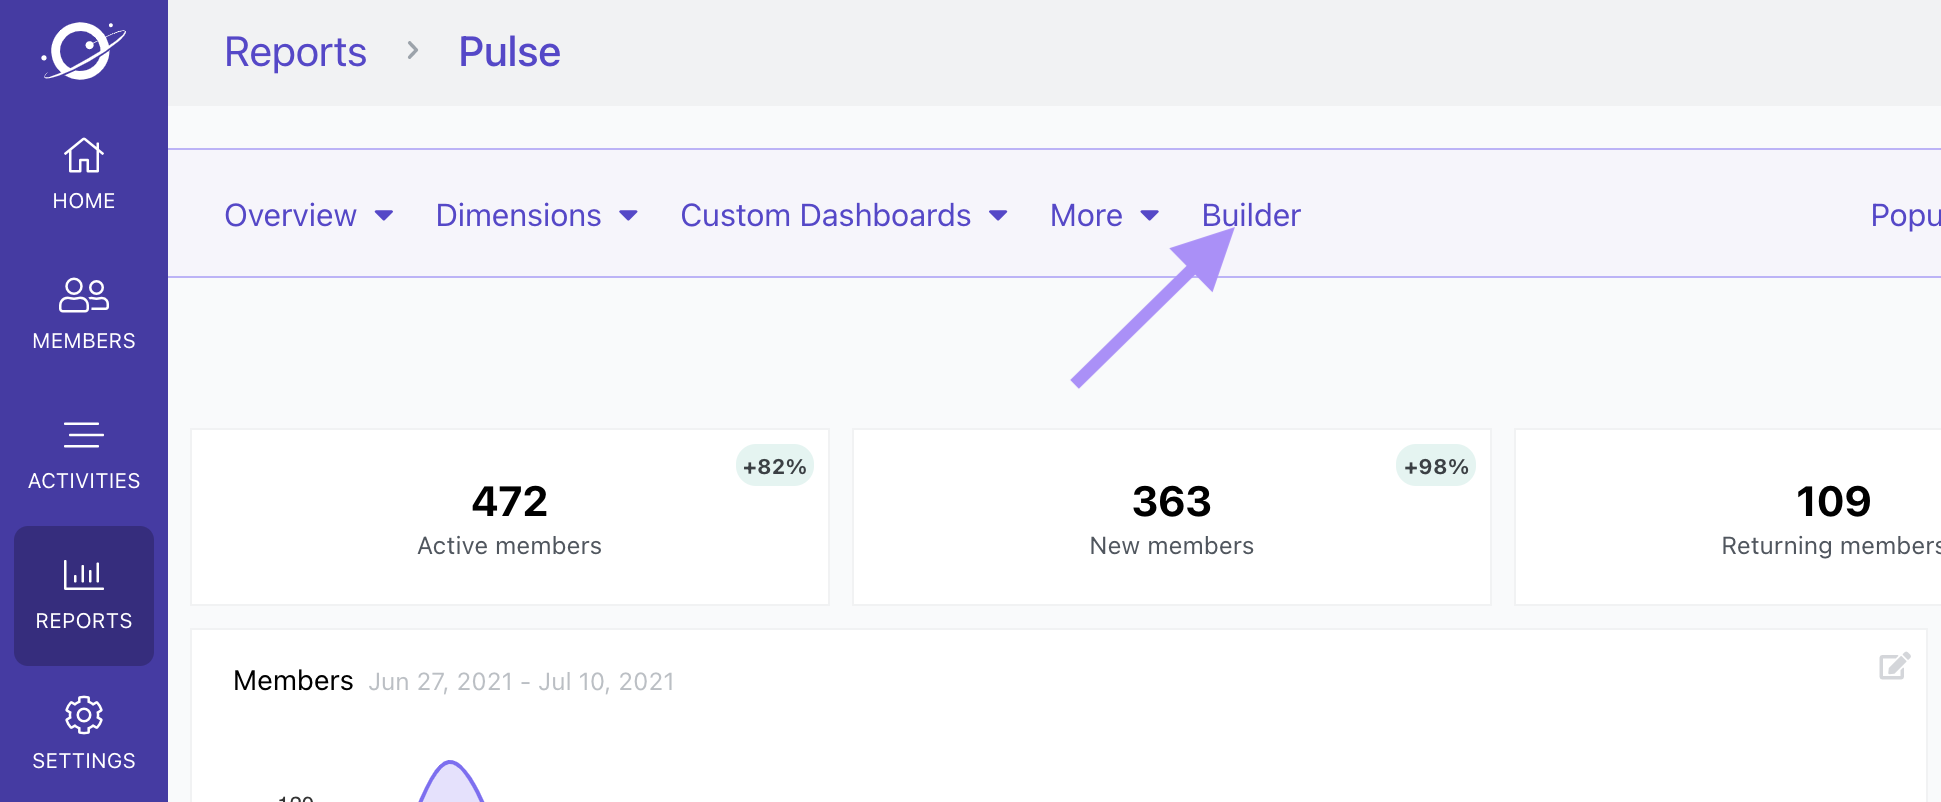Viewport: 1941px width, 802px height.
Task: Click the partially visible Popu... menu item
Action: (1905, 215)
